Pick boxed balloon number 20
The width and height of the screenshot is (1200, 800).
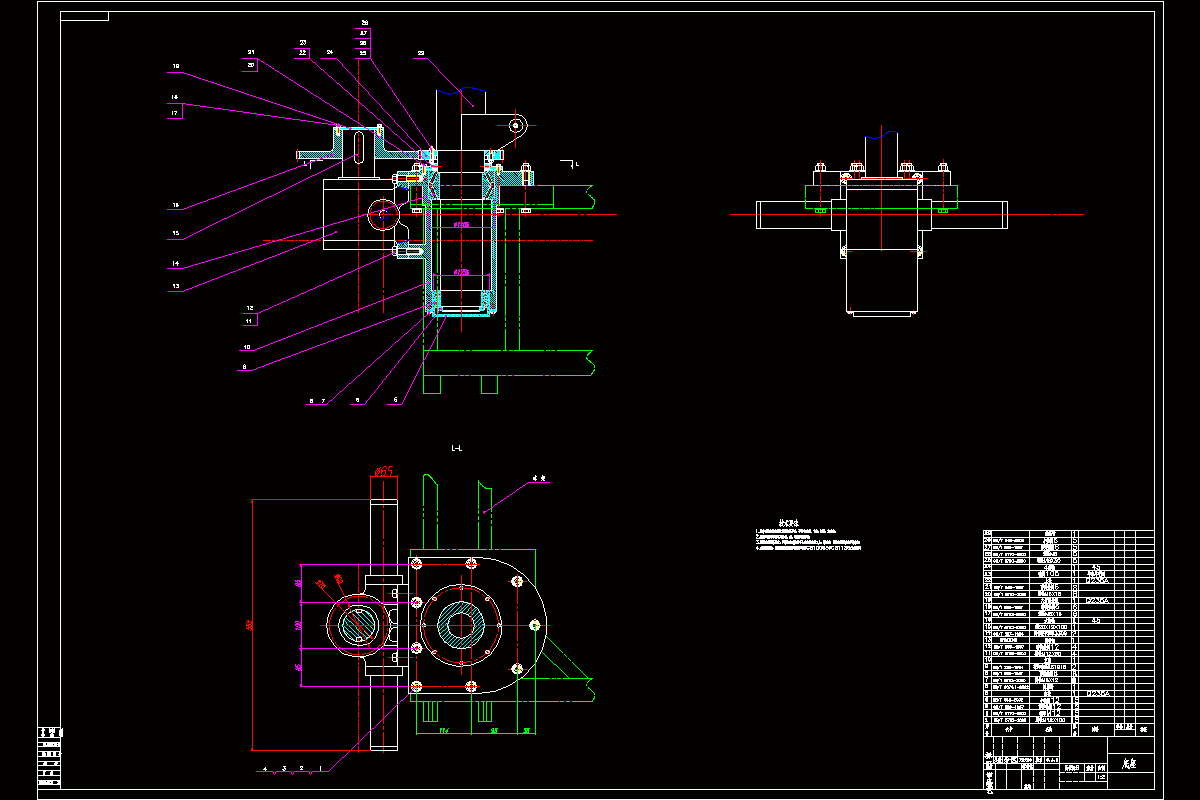pyautogui.click(x=251, y=65)
